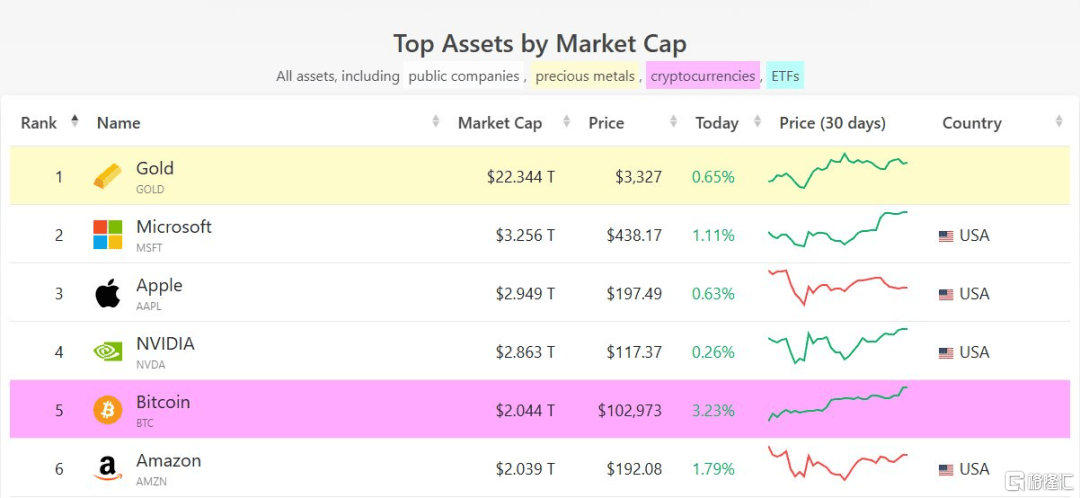Image resolution: width=1080 pixels, height=498 pixels.
Task: Click the NVIDIA logo icon
Action: point(107,352)
